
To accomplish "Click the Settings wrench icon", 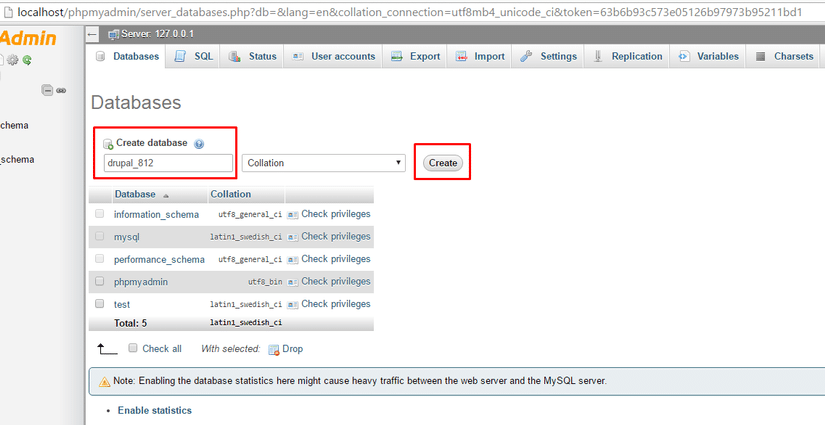I will point(526,56).
